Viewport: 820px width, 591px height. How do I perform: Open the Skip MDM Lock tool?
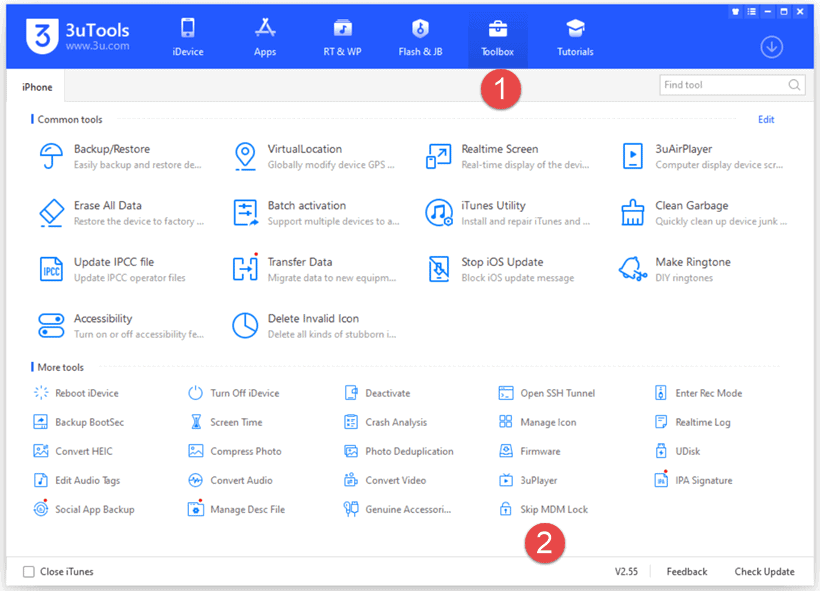click(x=544, y=509)
